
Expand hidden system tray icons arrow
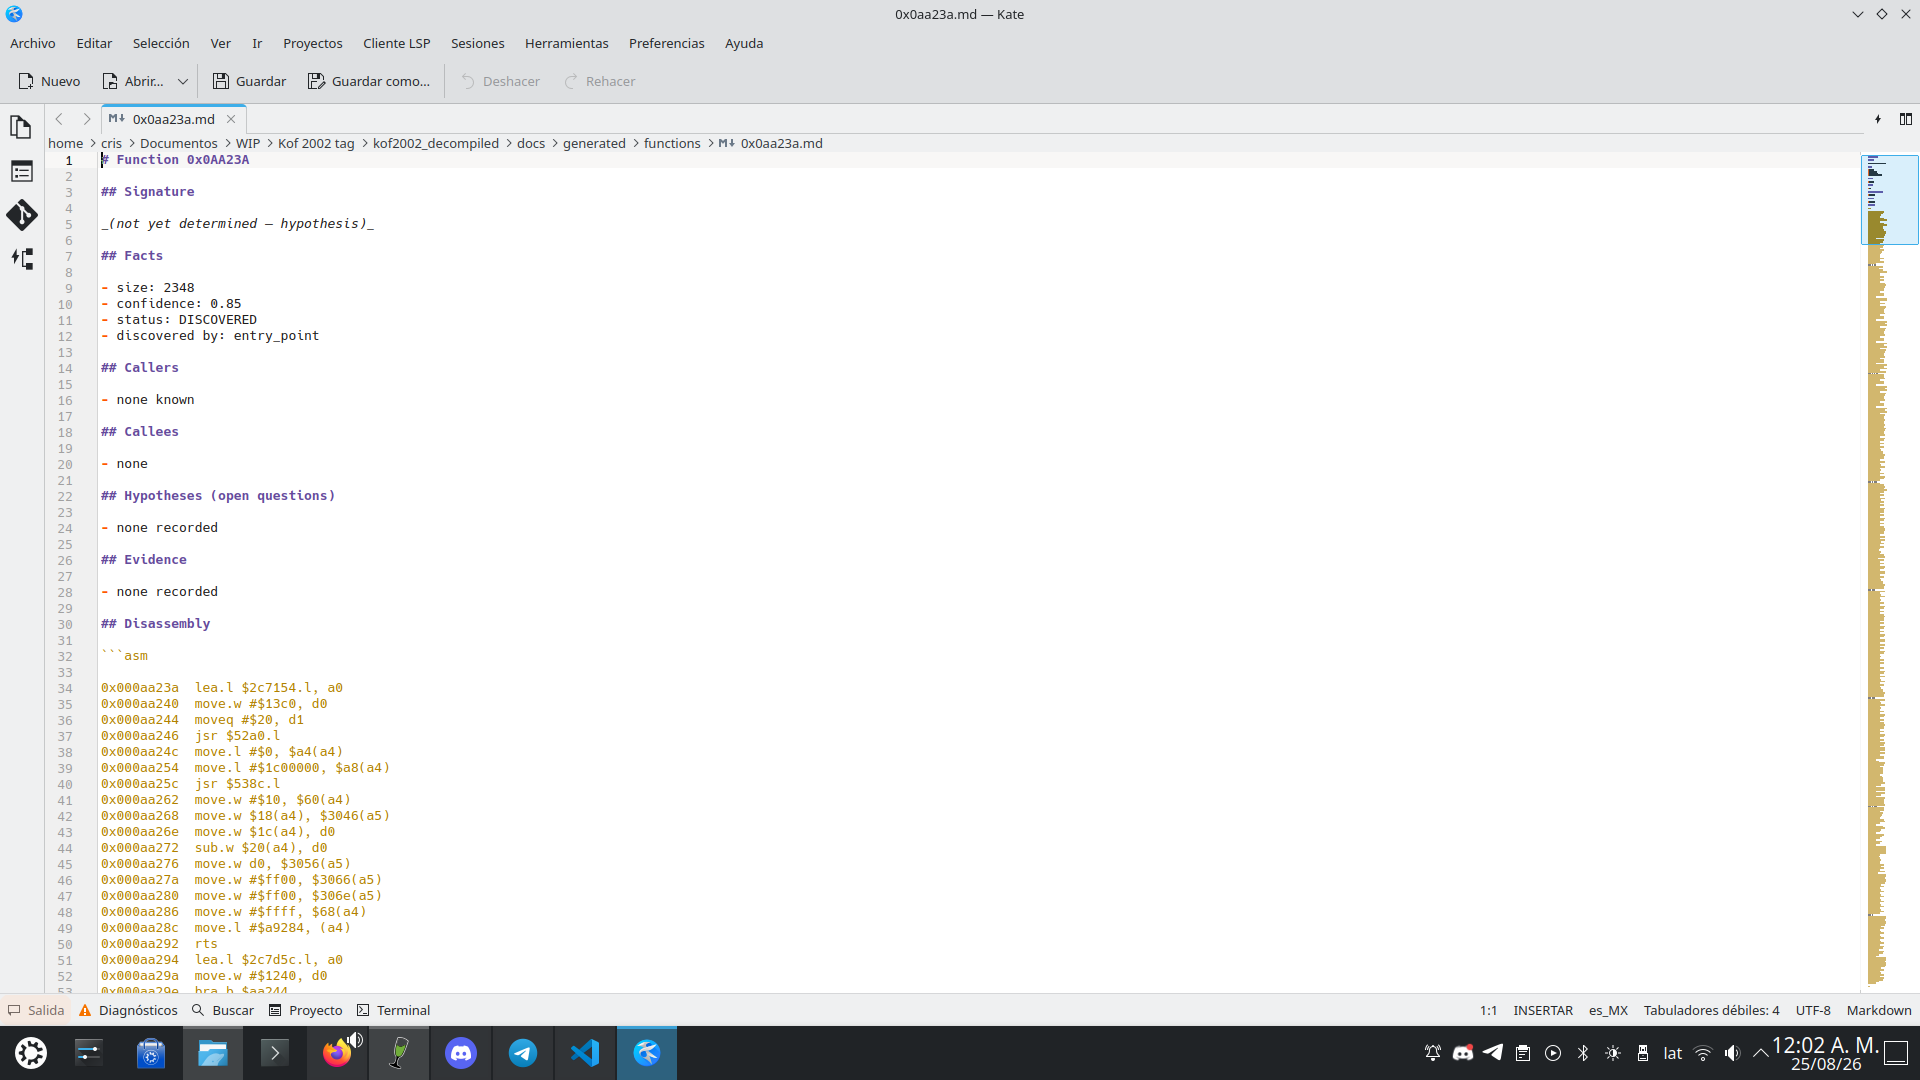click(1761, 1053)
